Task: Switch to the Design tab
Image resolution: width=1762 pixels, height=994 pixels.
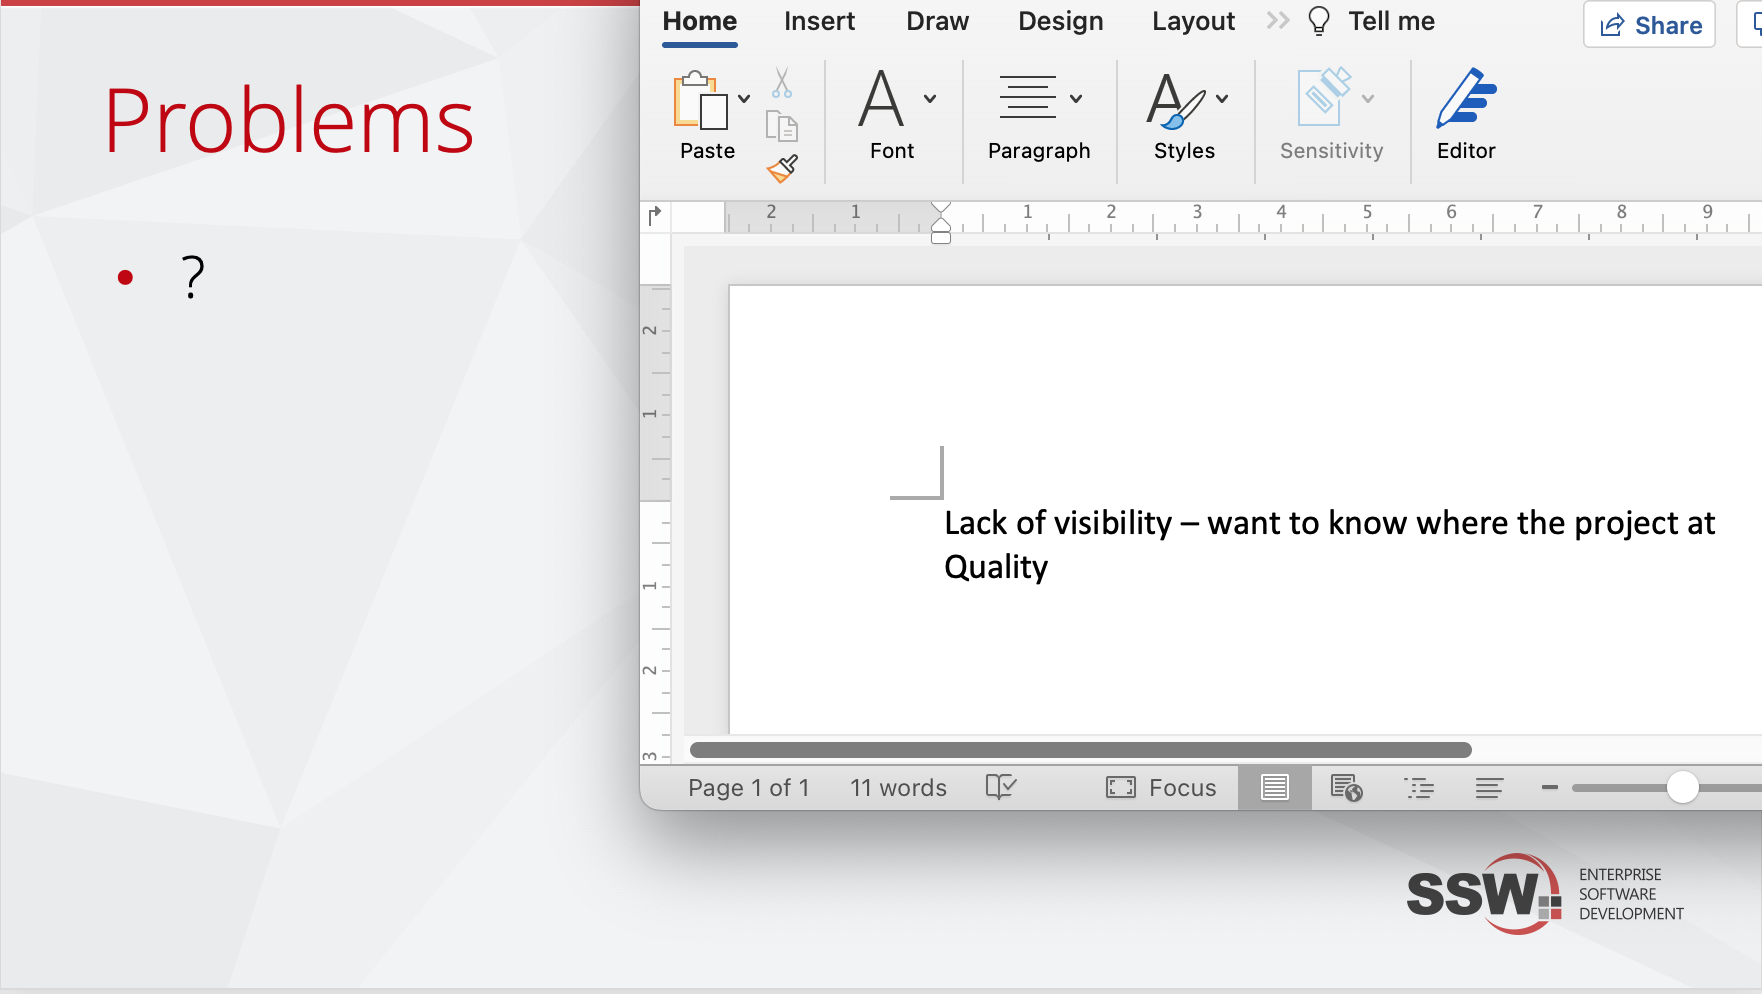Action: coord(1060,21)
